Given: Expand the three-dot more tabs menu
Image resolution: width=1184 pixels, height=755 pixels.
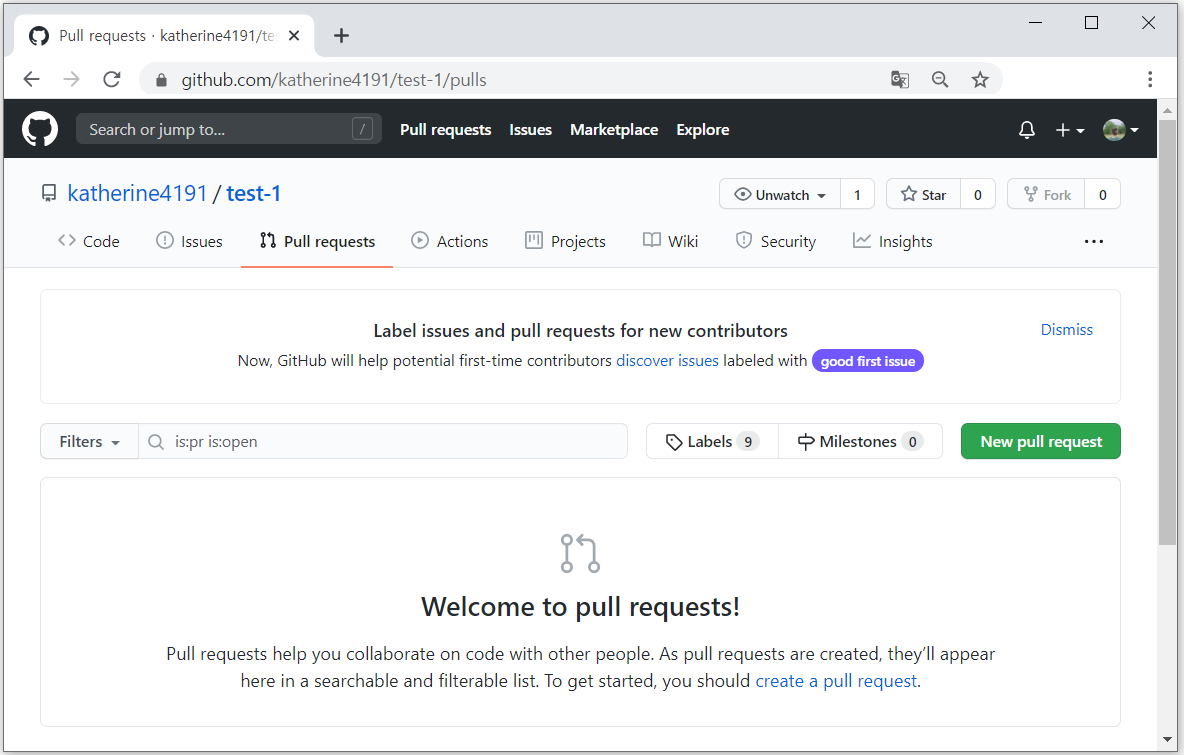Looking at the screenshot, I should coord(1093,242).
